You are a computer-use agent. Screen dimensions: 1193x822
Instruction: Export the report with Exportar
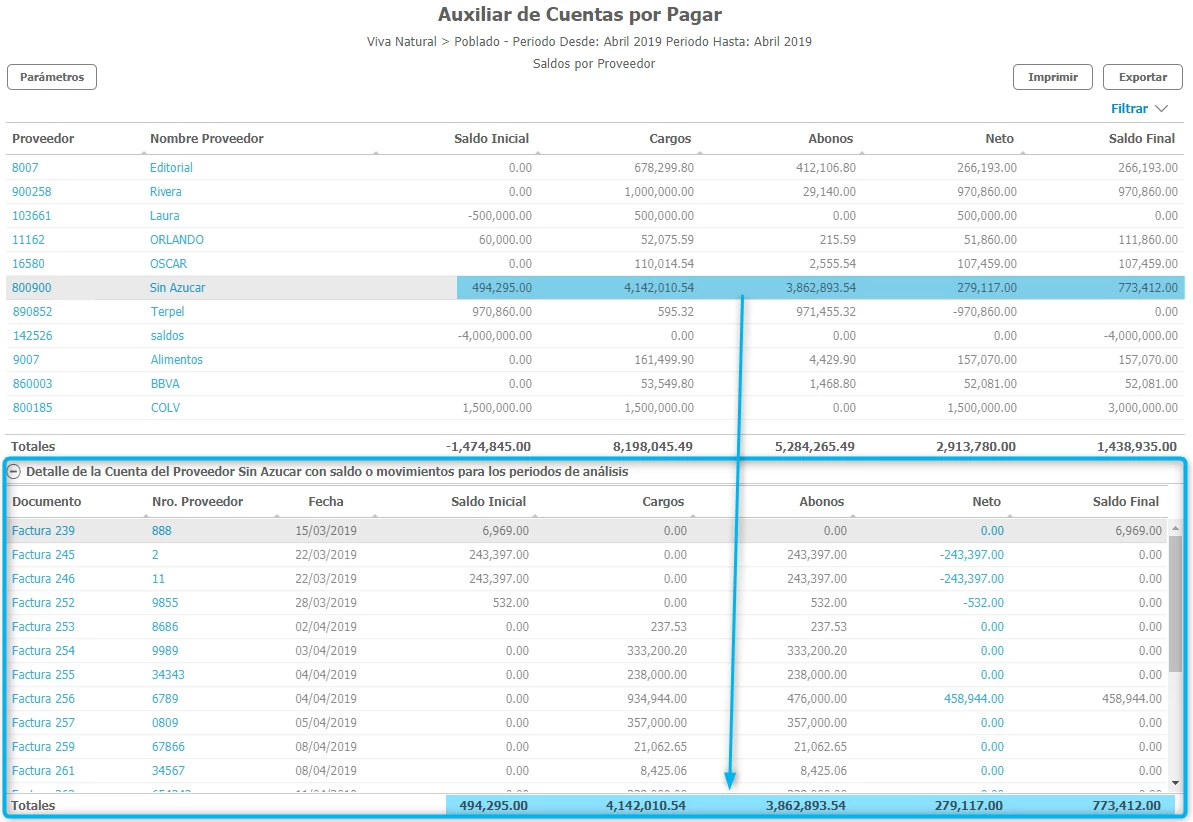click(1142, 77)
